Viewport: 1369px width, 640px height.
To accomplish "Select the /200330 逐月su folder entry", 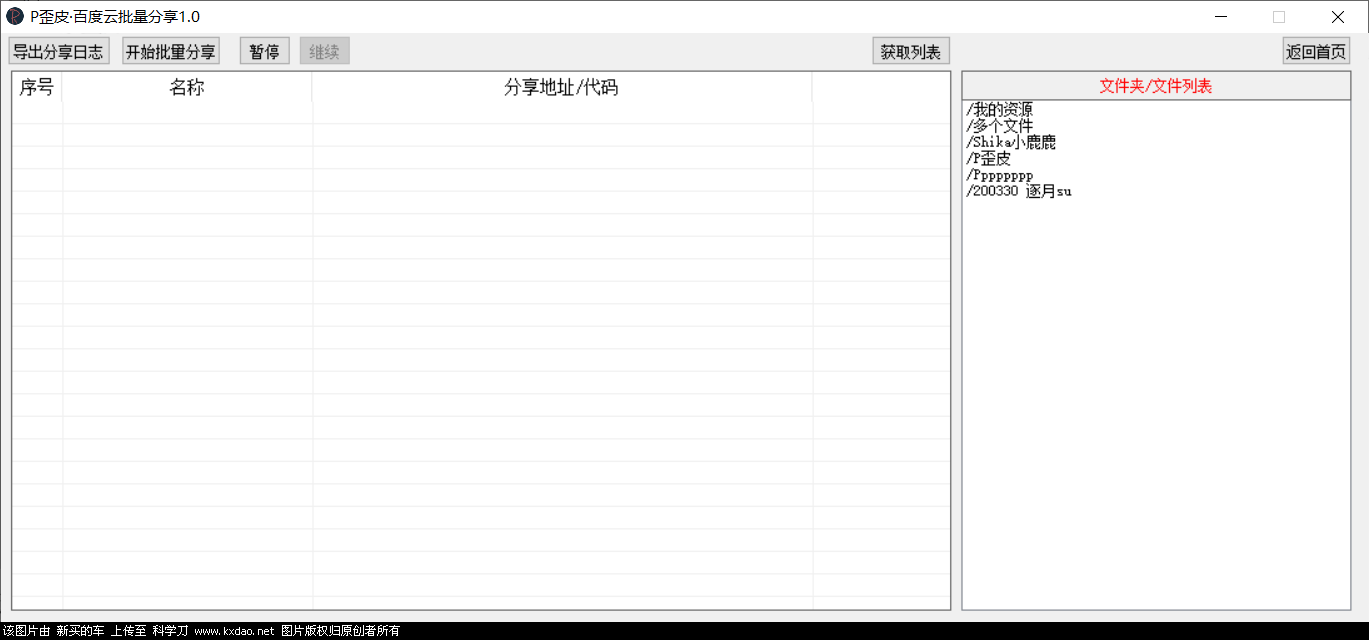I will pos(1019,191).
